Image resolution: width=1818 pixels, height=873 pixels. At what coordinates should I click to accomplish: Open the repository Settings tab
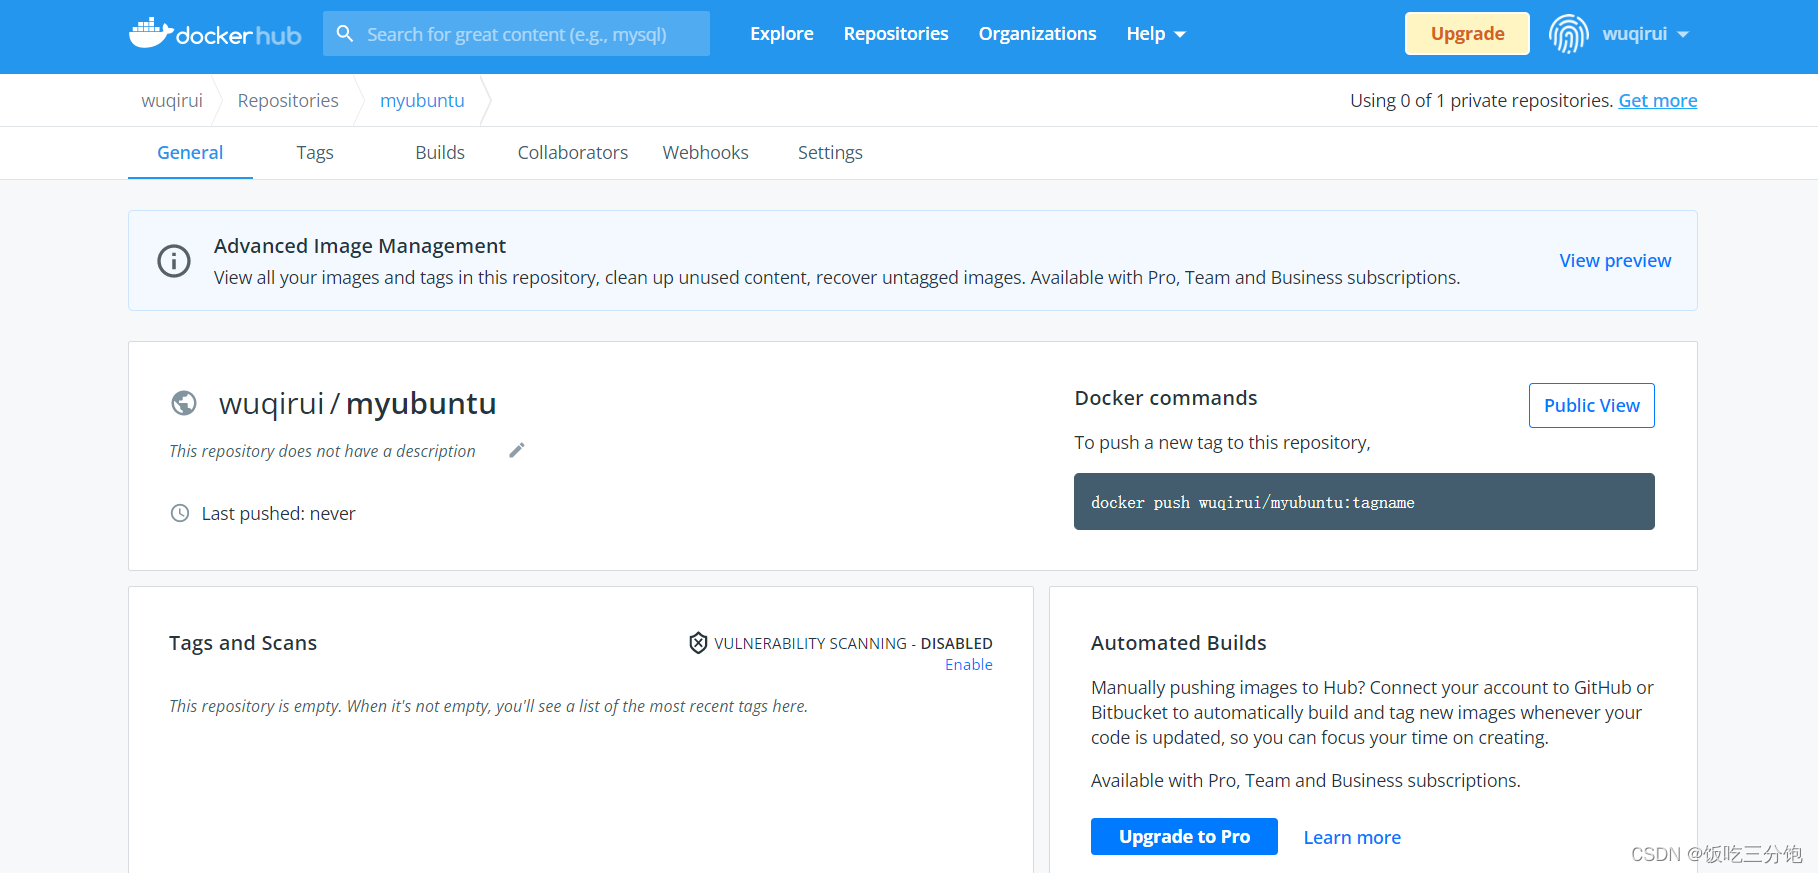click(830, 153)
